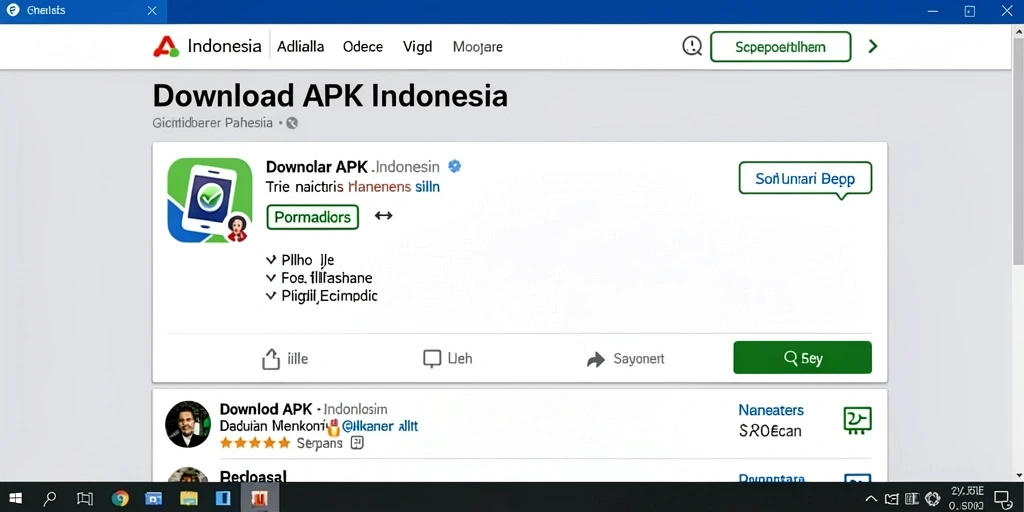Click the small icon beside Gicirtidberer Pahesiia
Screen dimensions: 1024x512
[x=292, y=123]
